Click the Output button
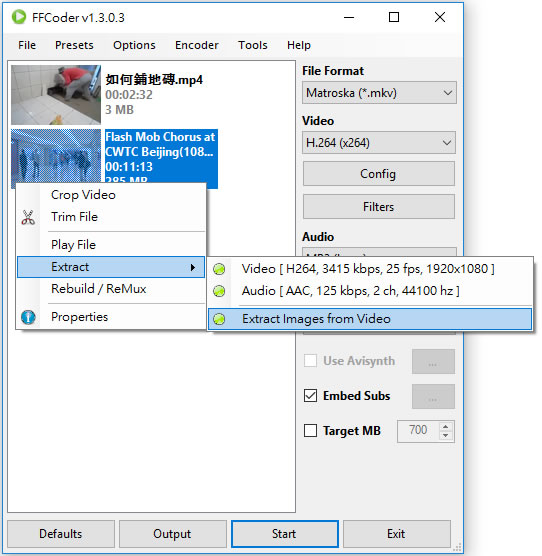The height and width of the screenshot is (556, 542). 172,534
